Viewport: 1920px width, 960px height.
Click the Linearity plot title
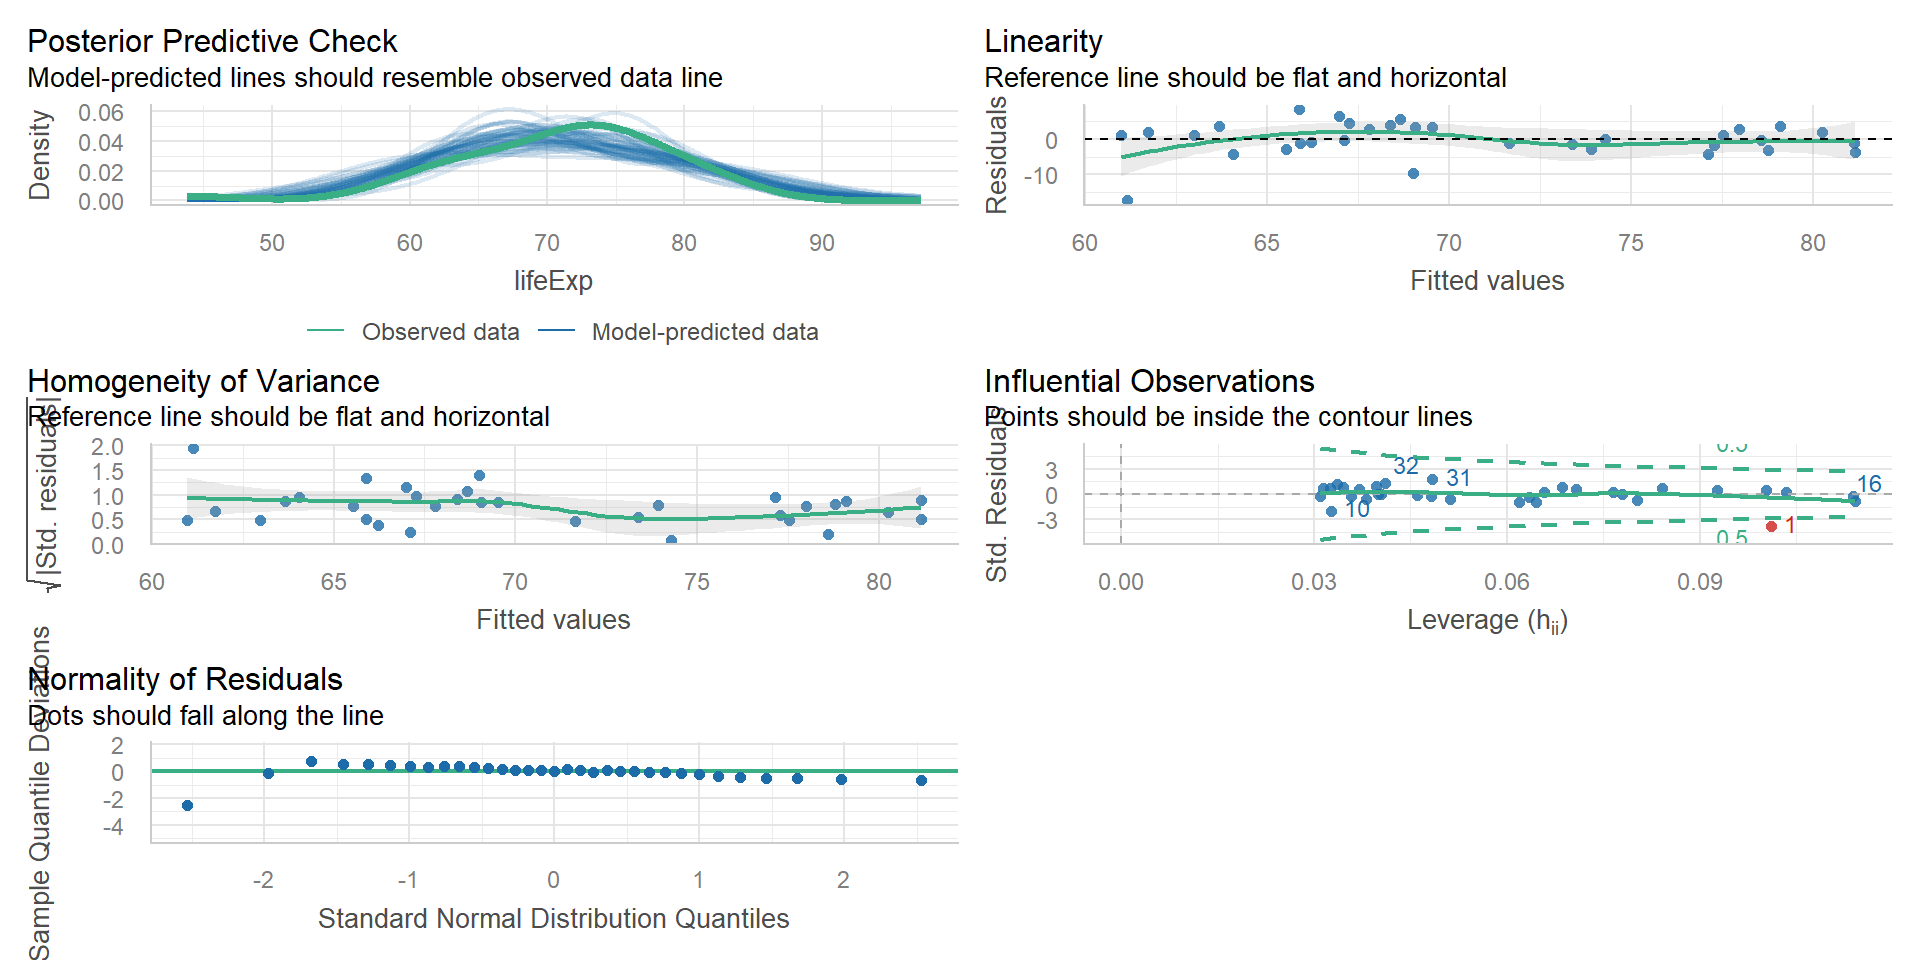point(1043,41)
